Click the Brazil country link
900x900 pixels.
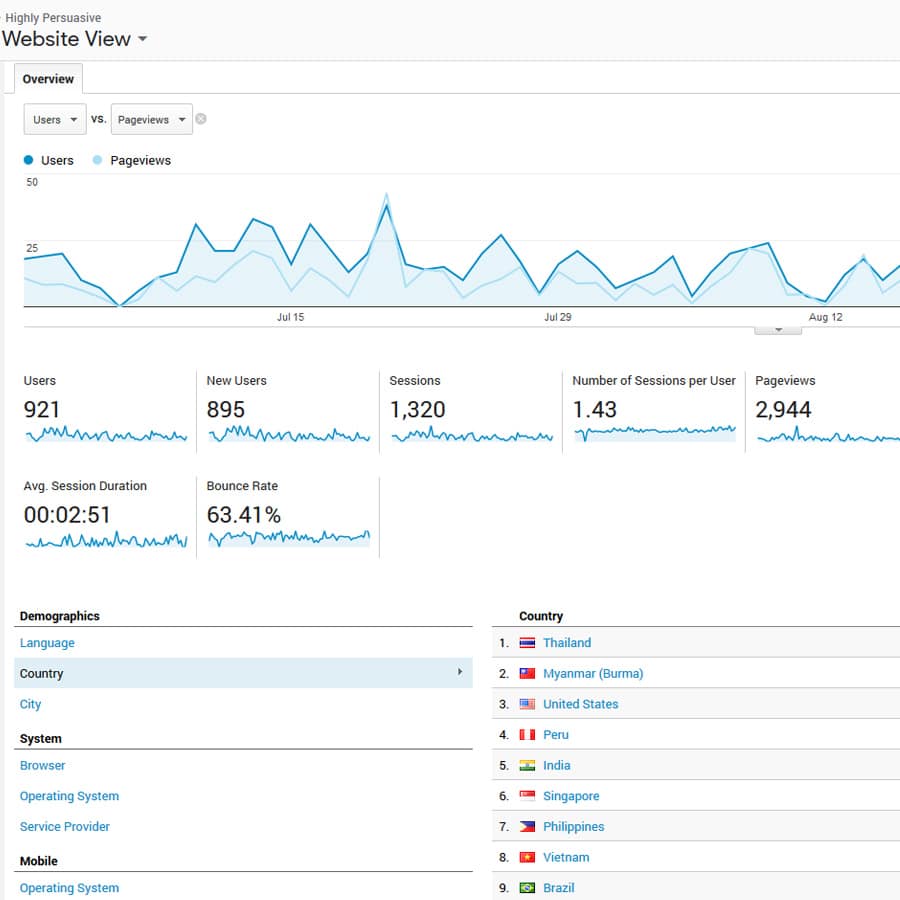pyautogui.click(x=558, y=888)
